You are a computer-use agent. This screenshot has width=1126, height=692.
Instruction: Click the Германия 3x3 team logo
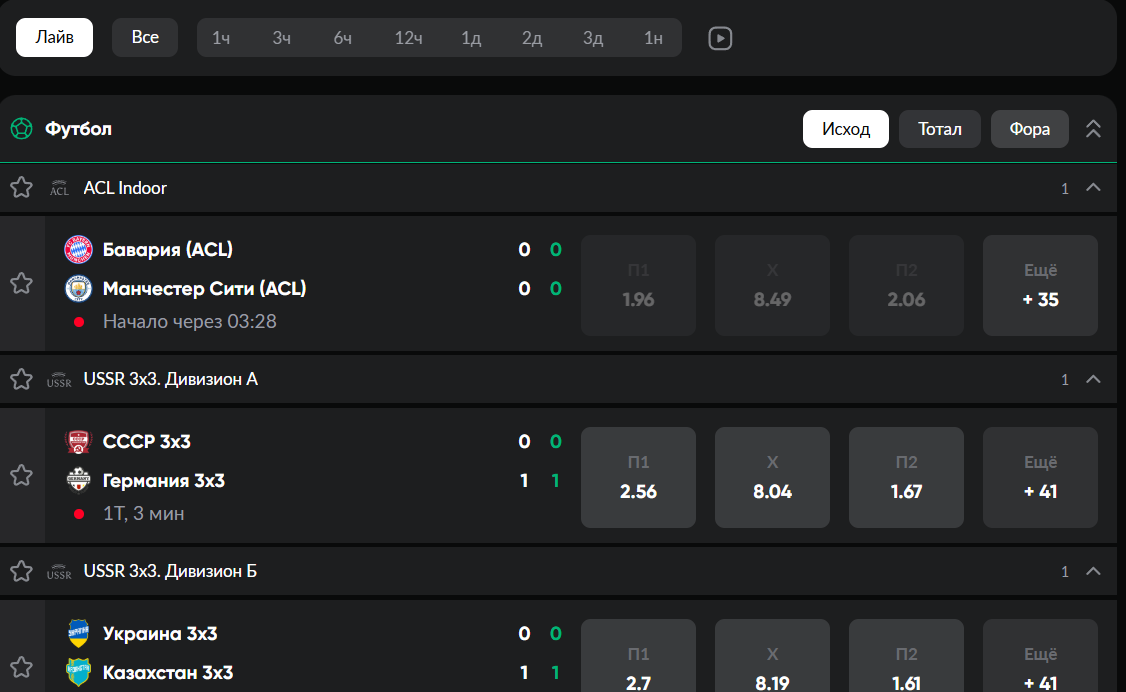tap(78, 480)
